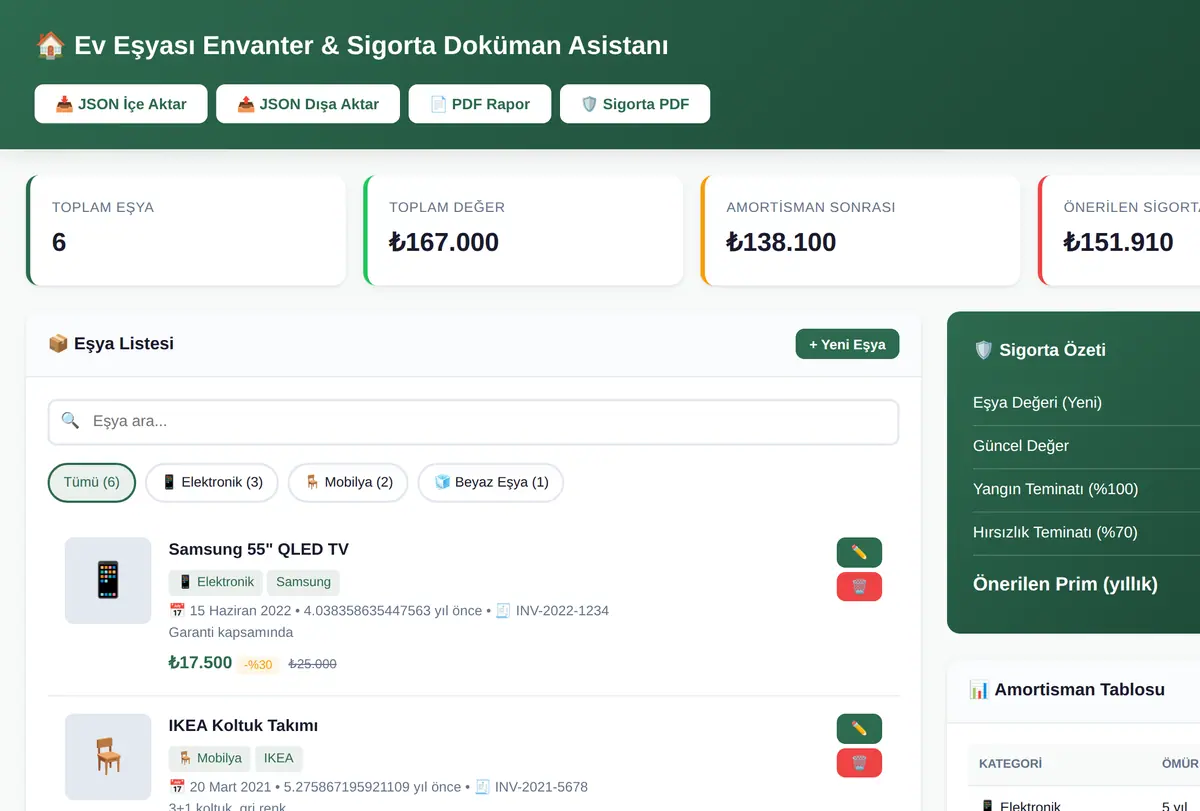1200x811 pixels.
Task: Click the Samsung brand tag on TV
Action: point(304,582)
